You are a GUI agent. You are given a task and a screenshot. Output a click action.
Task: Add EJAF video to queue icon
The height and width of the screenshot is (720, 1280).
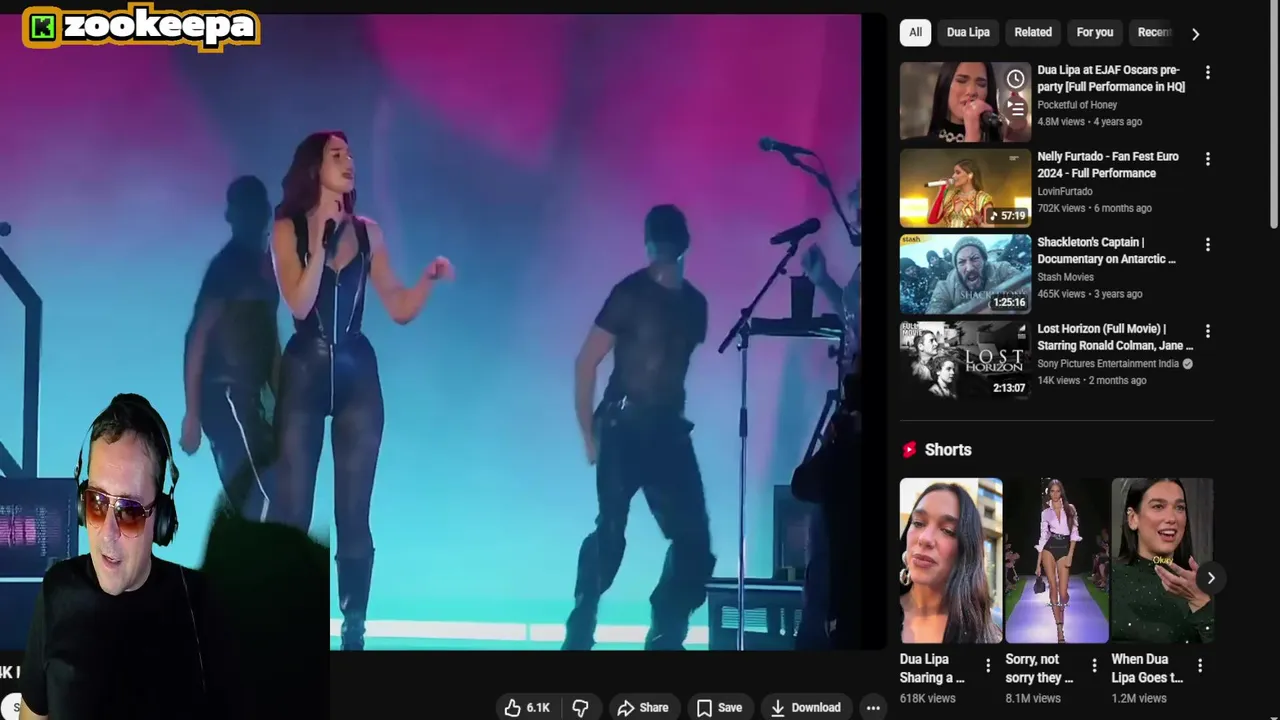pos(1015,108)
